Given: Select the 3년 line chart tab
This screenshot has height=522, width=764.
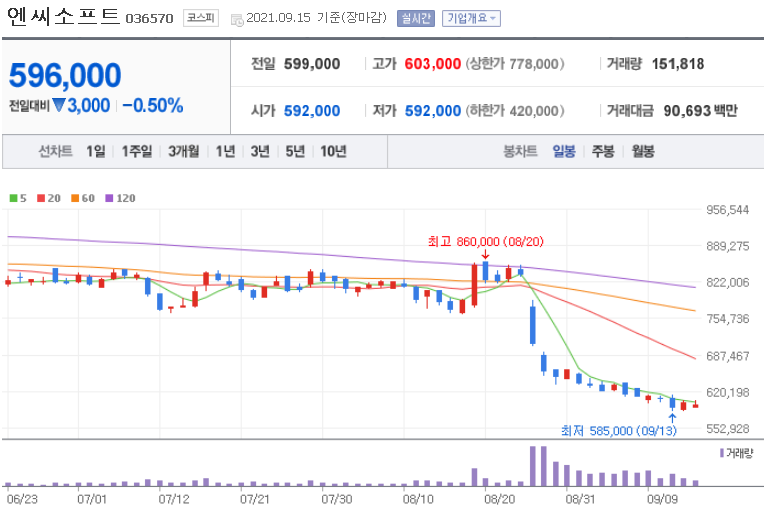Looking at the screenshot, I should [260, 152].
